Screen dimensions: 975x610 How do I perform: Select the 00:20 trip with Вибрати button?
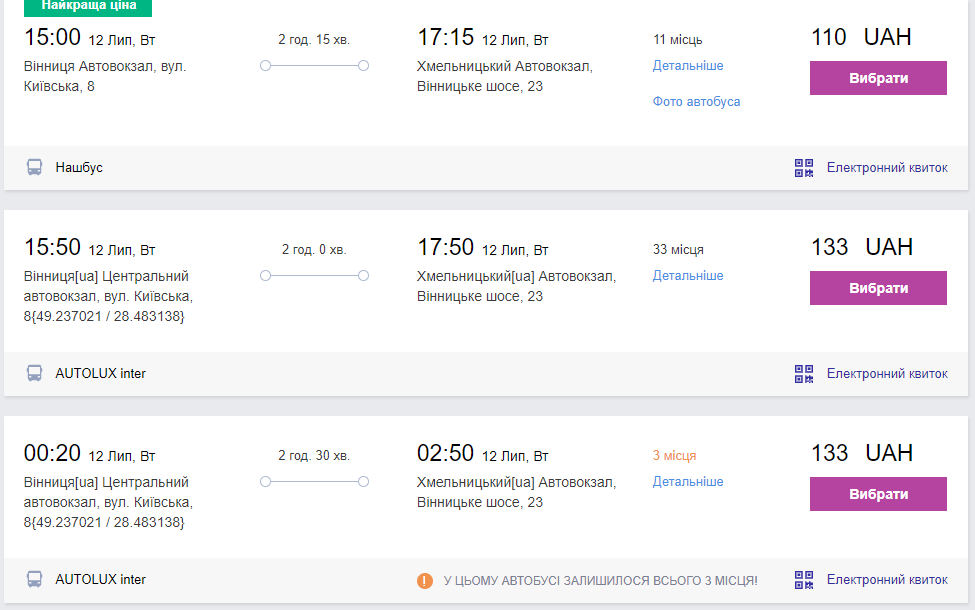878,494
